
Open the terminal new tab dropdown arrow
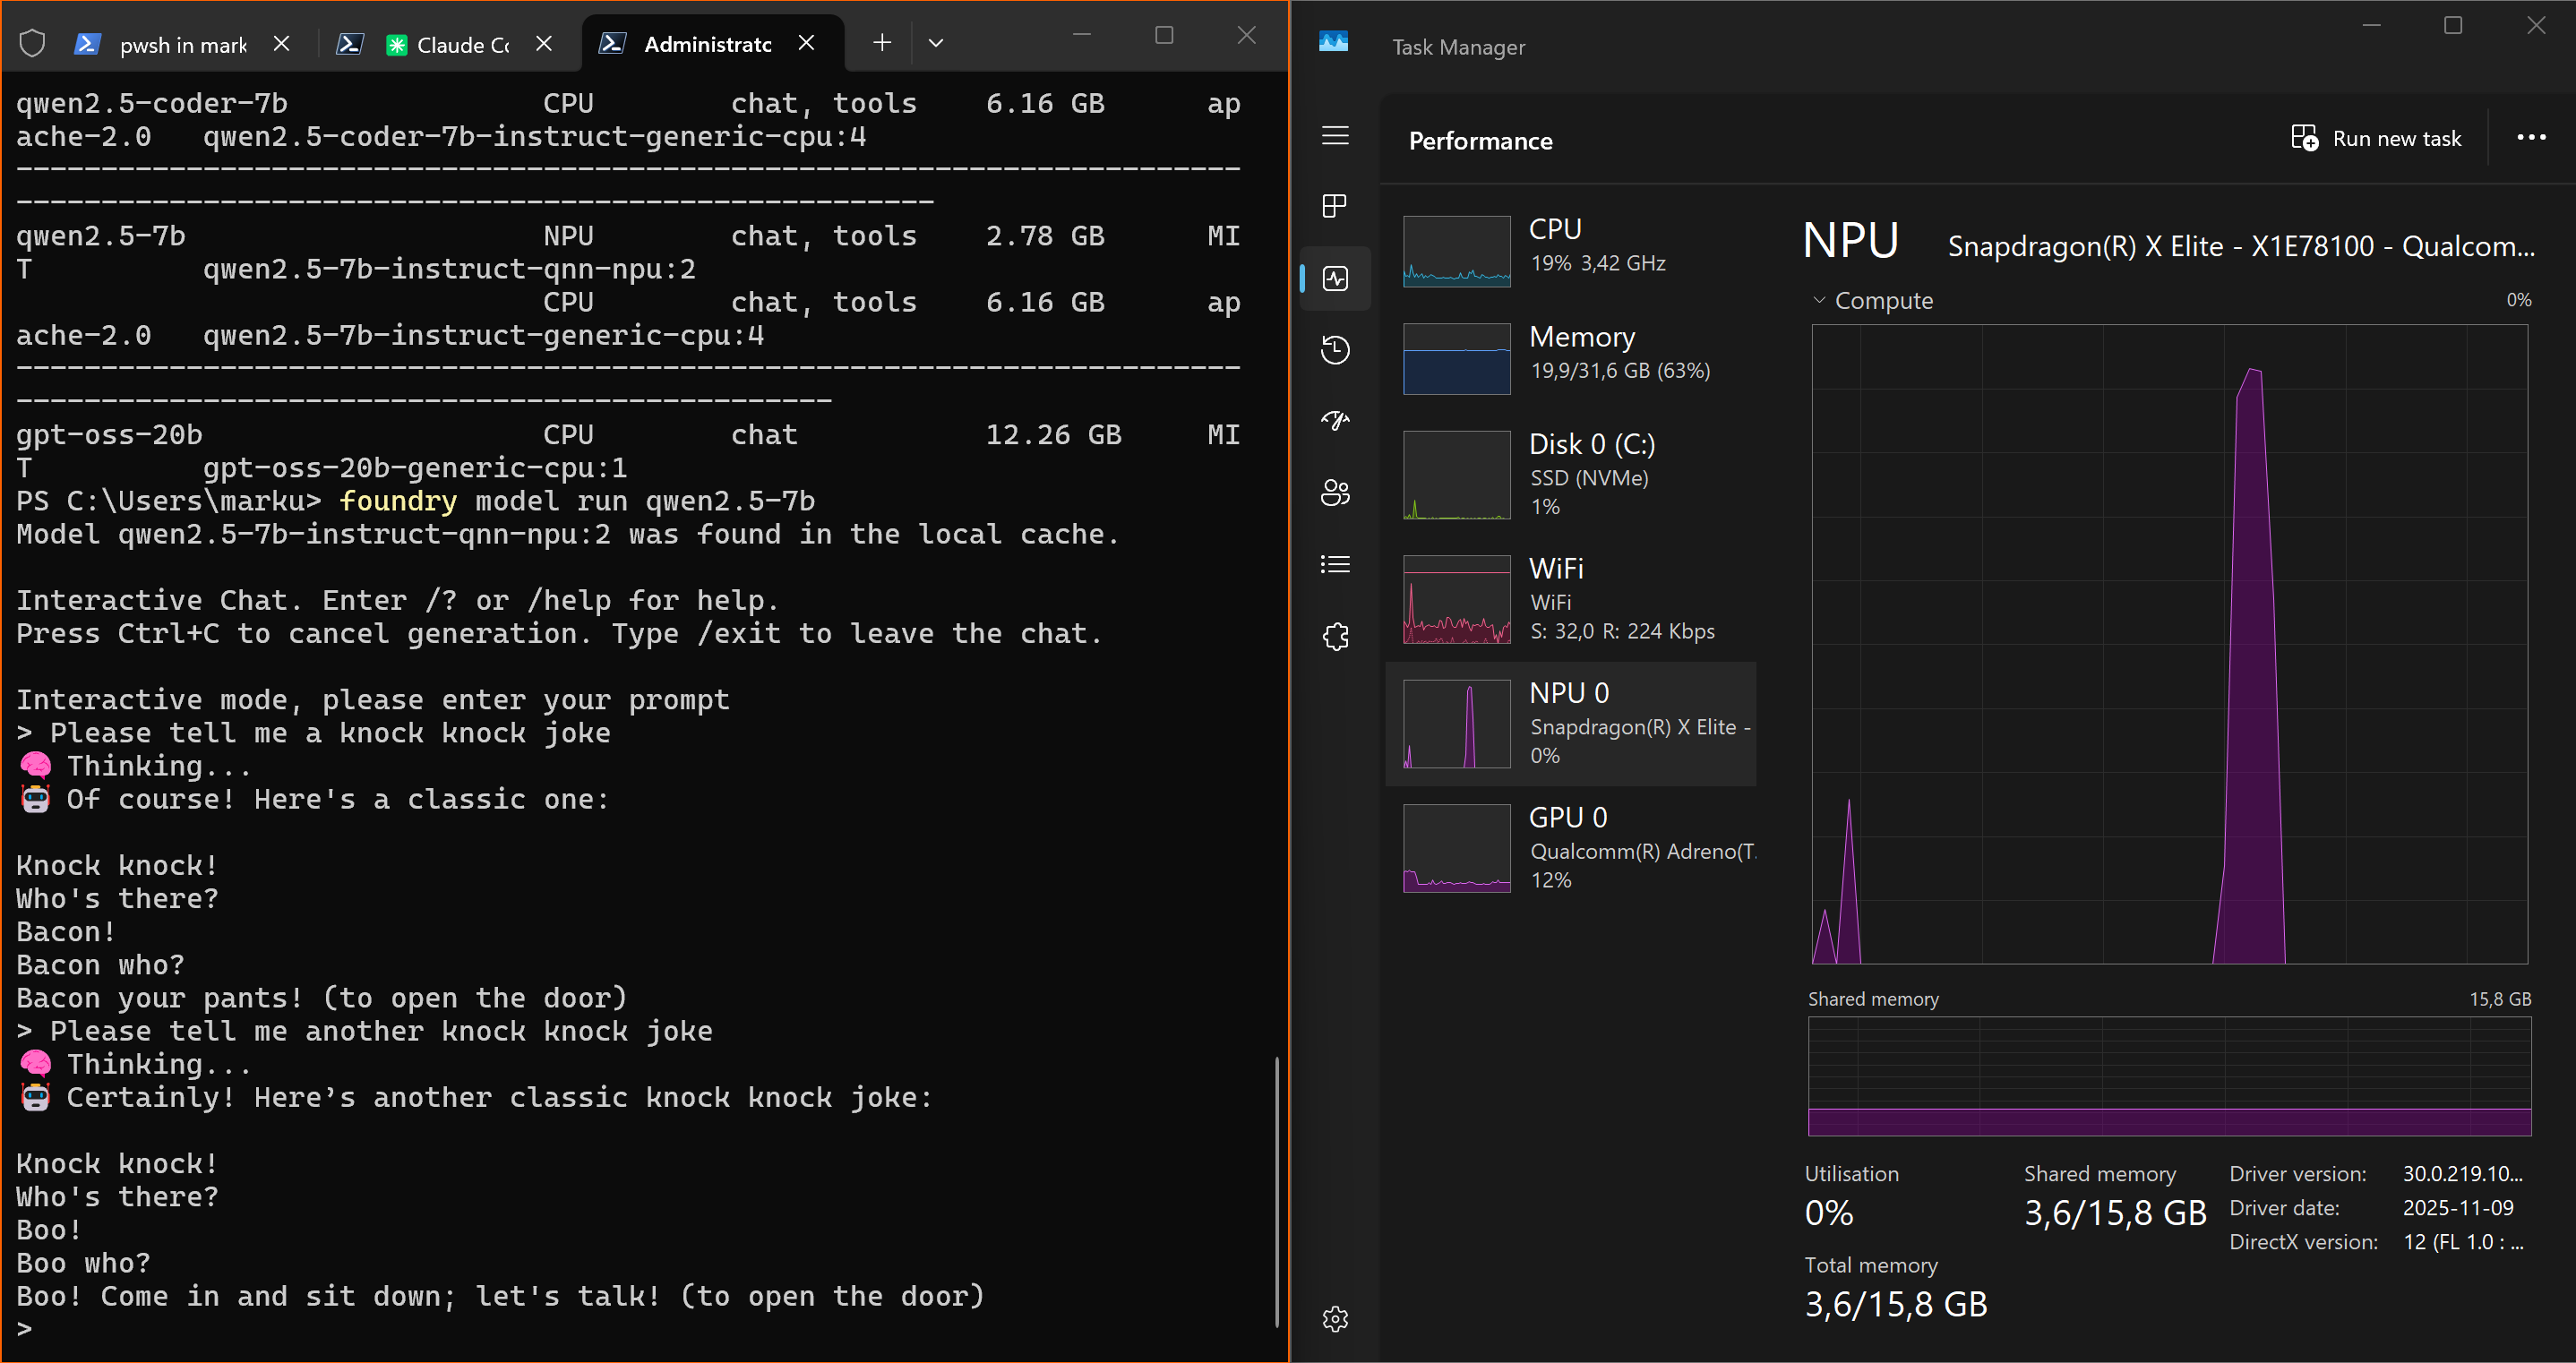point(935,43)
